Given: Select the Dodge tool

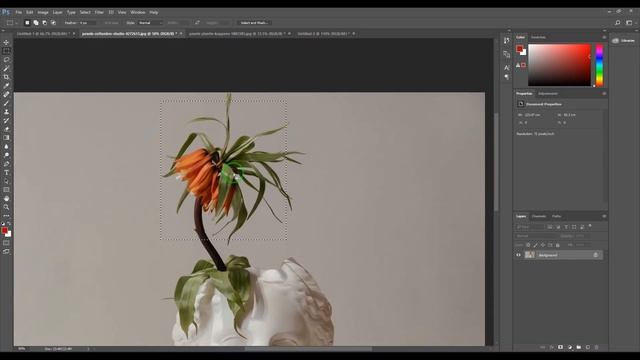Looking at the screenshot, I should pos(6,155).
